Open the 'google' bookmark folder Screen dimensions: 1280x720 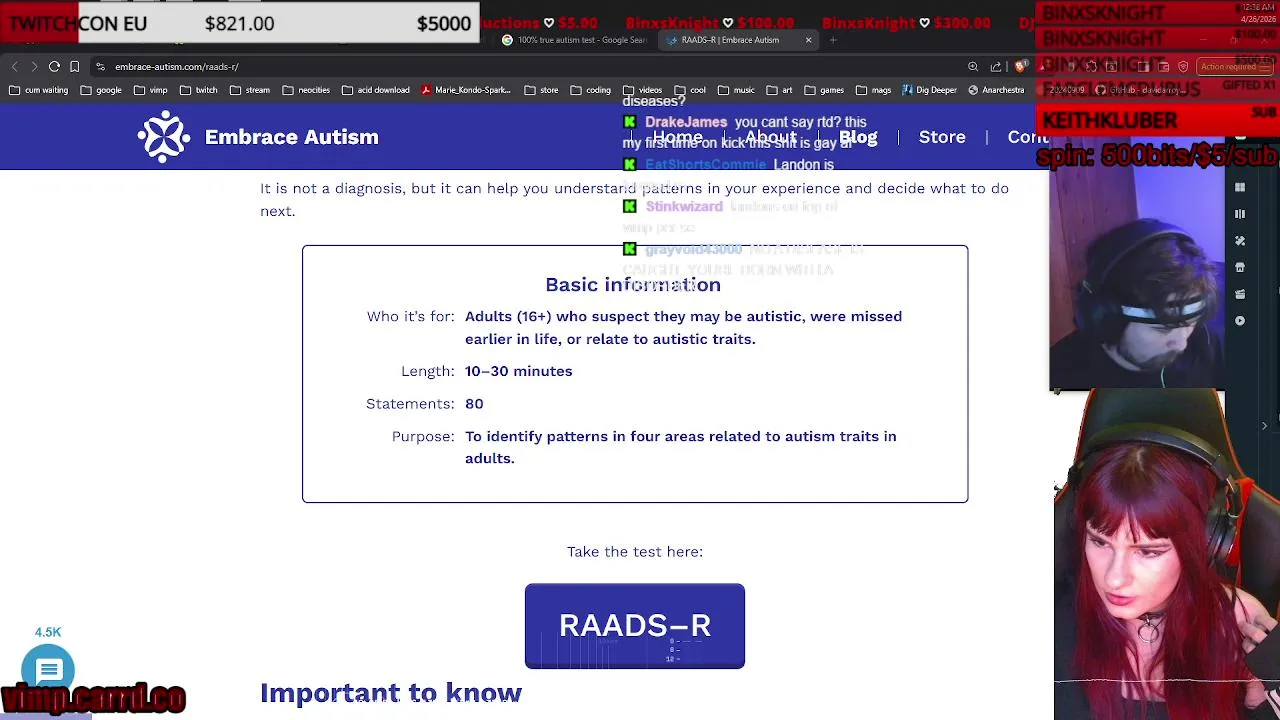click(101, 90)
